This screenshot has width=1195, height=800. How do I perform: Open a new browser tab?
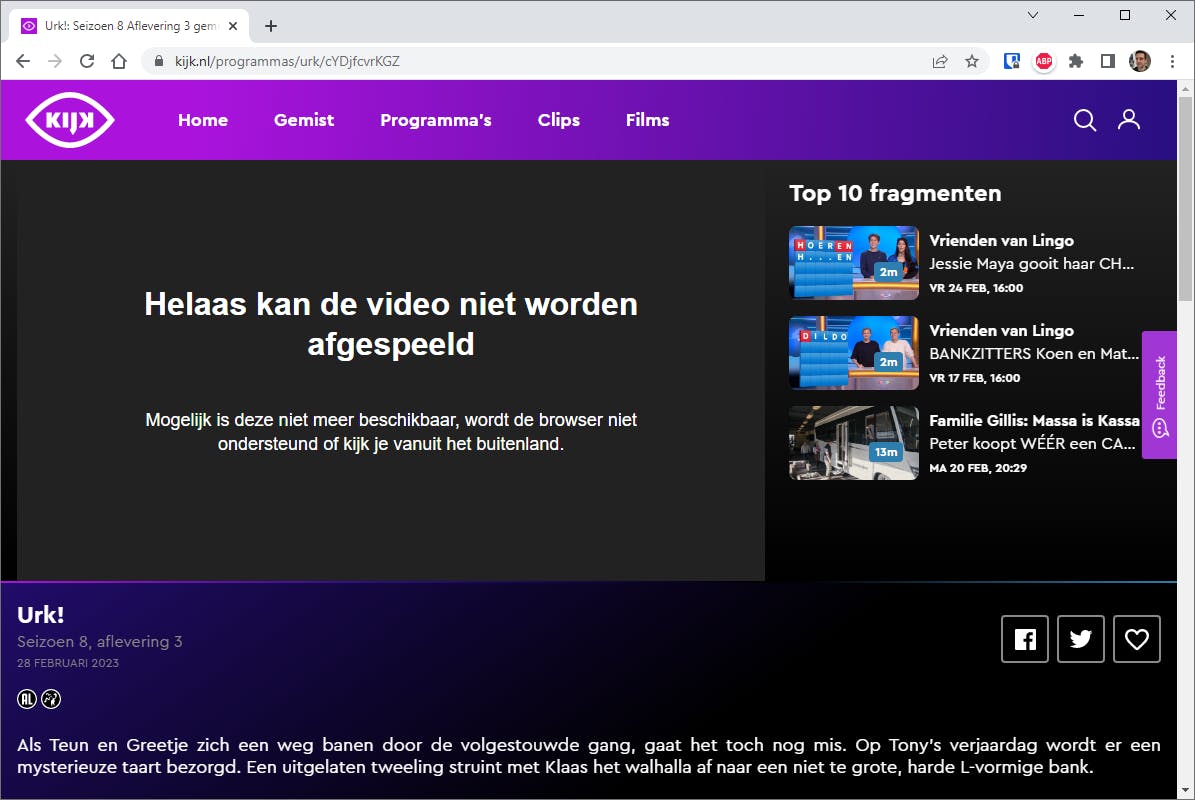coord(271,26)
